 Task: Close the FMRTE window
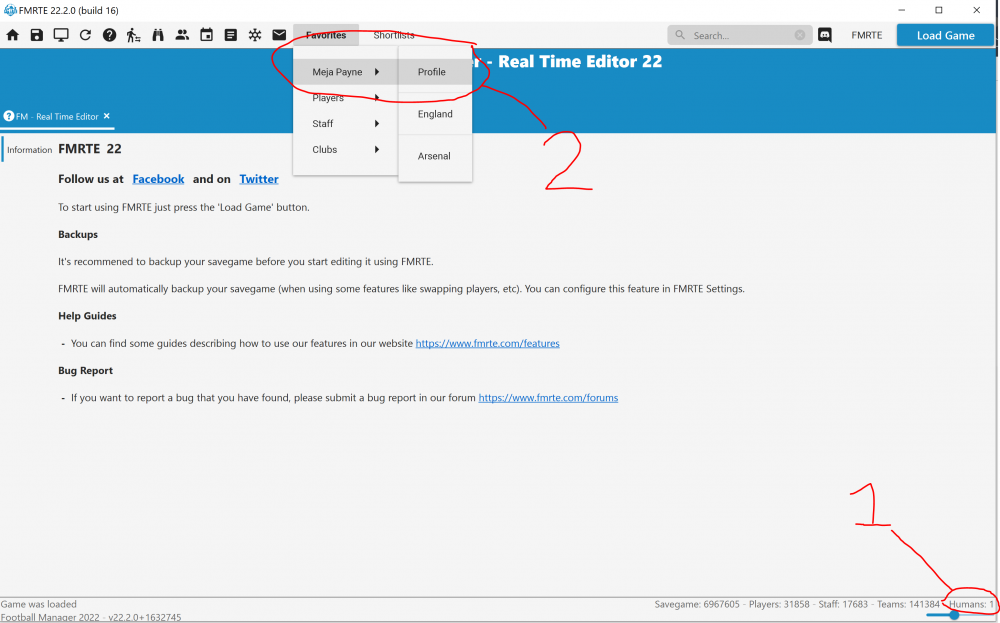coord(976,10)
